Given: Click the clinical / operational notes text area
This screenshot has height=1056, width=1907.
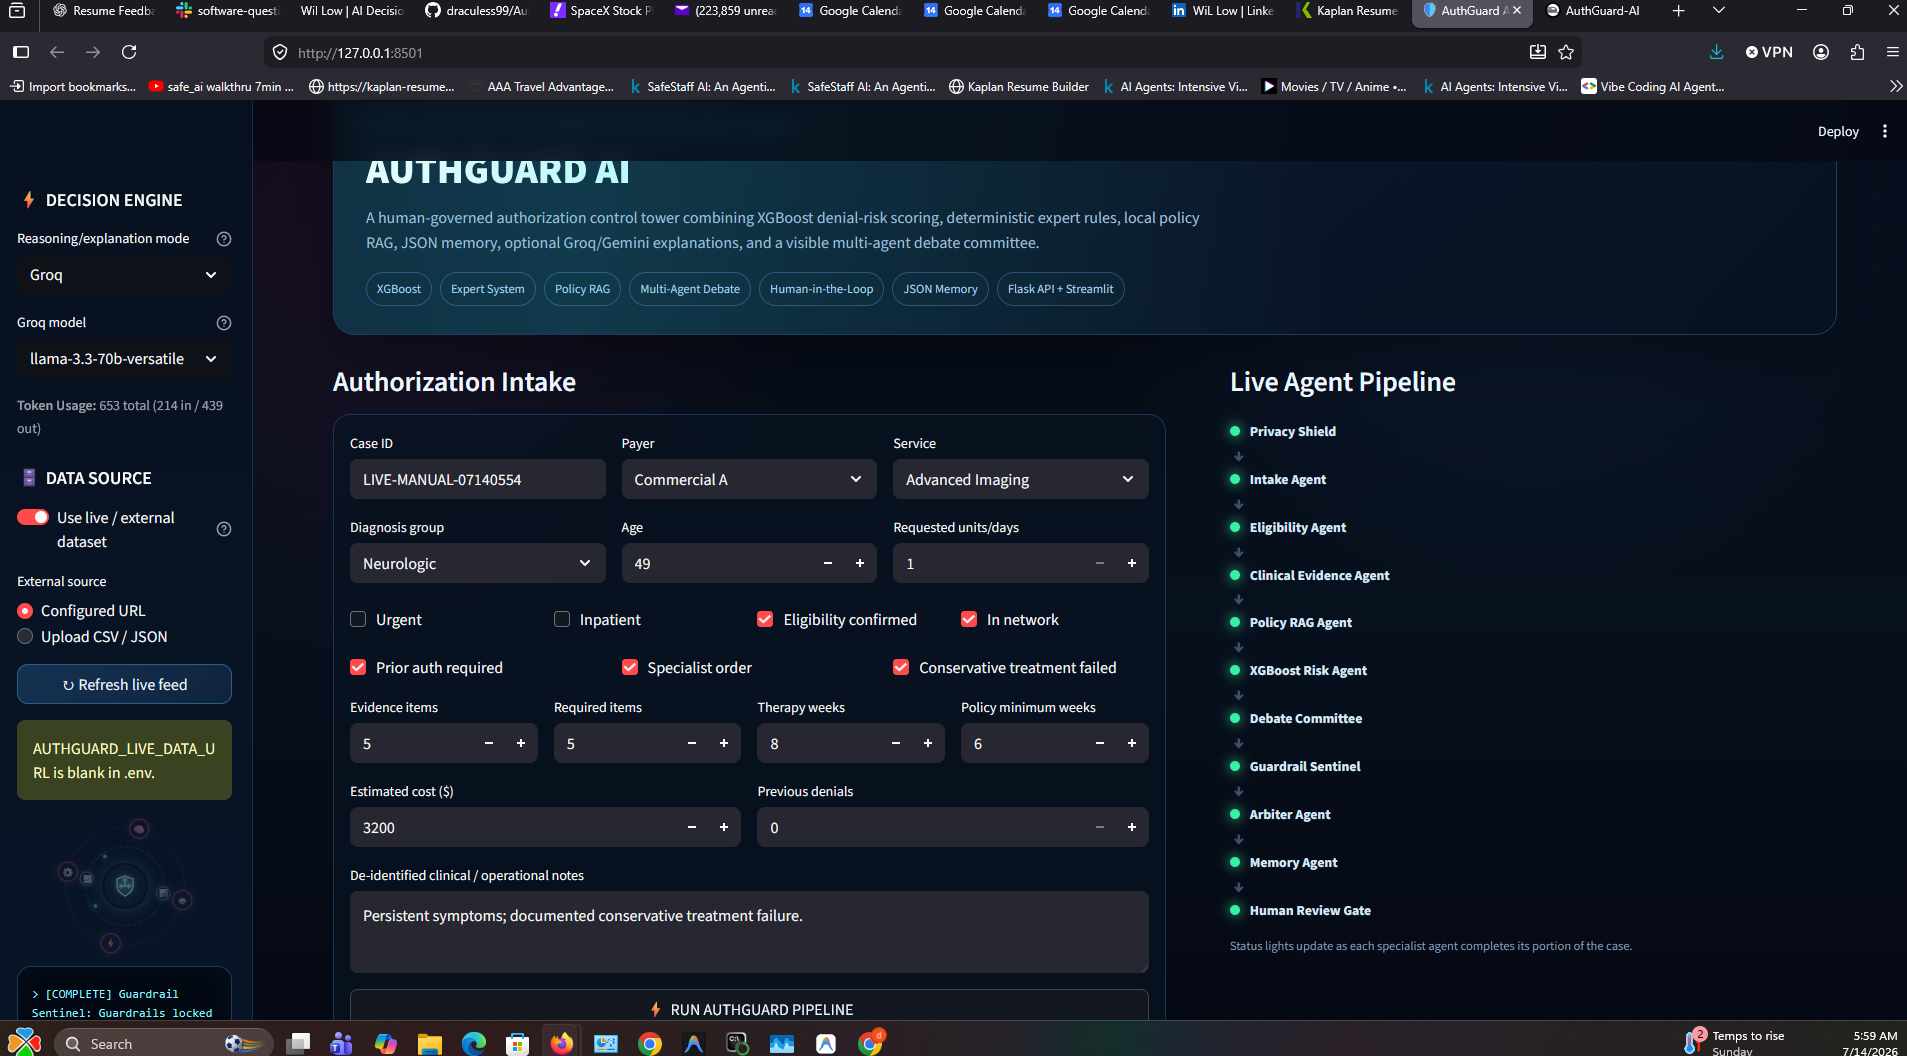Looking at the screenshot, I should tap(749, 932).
